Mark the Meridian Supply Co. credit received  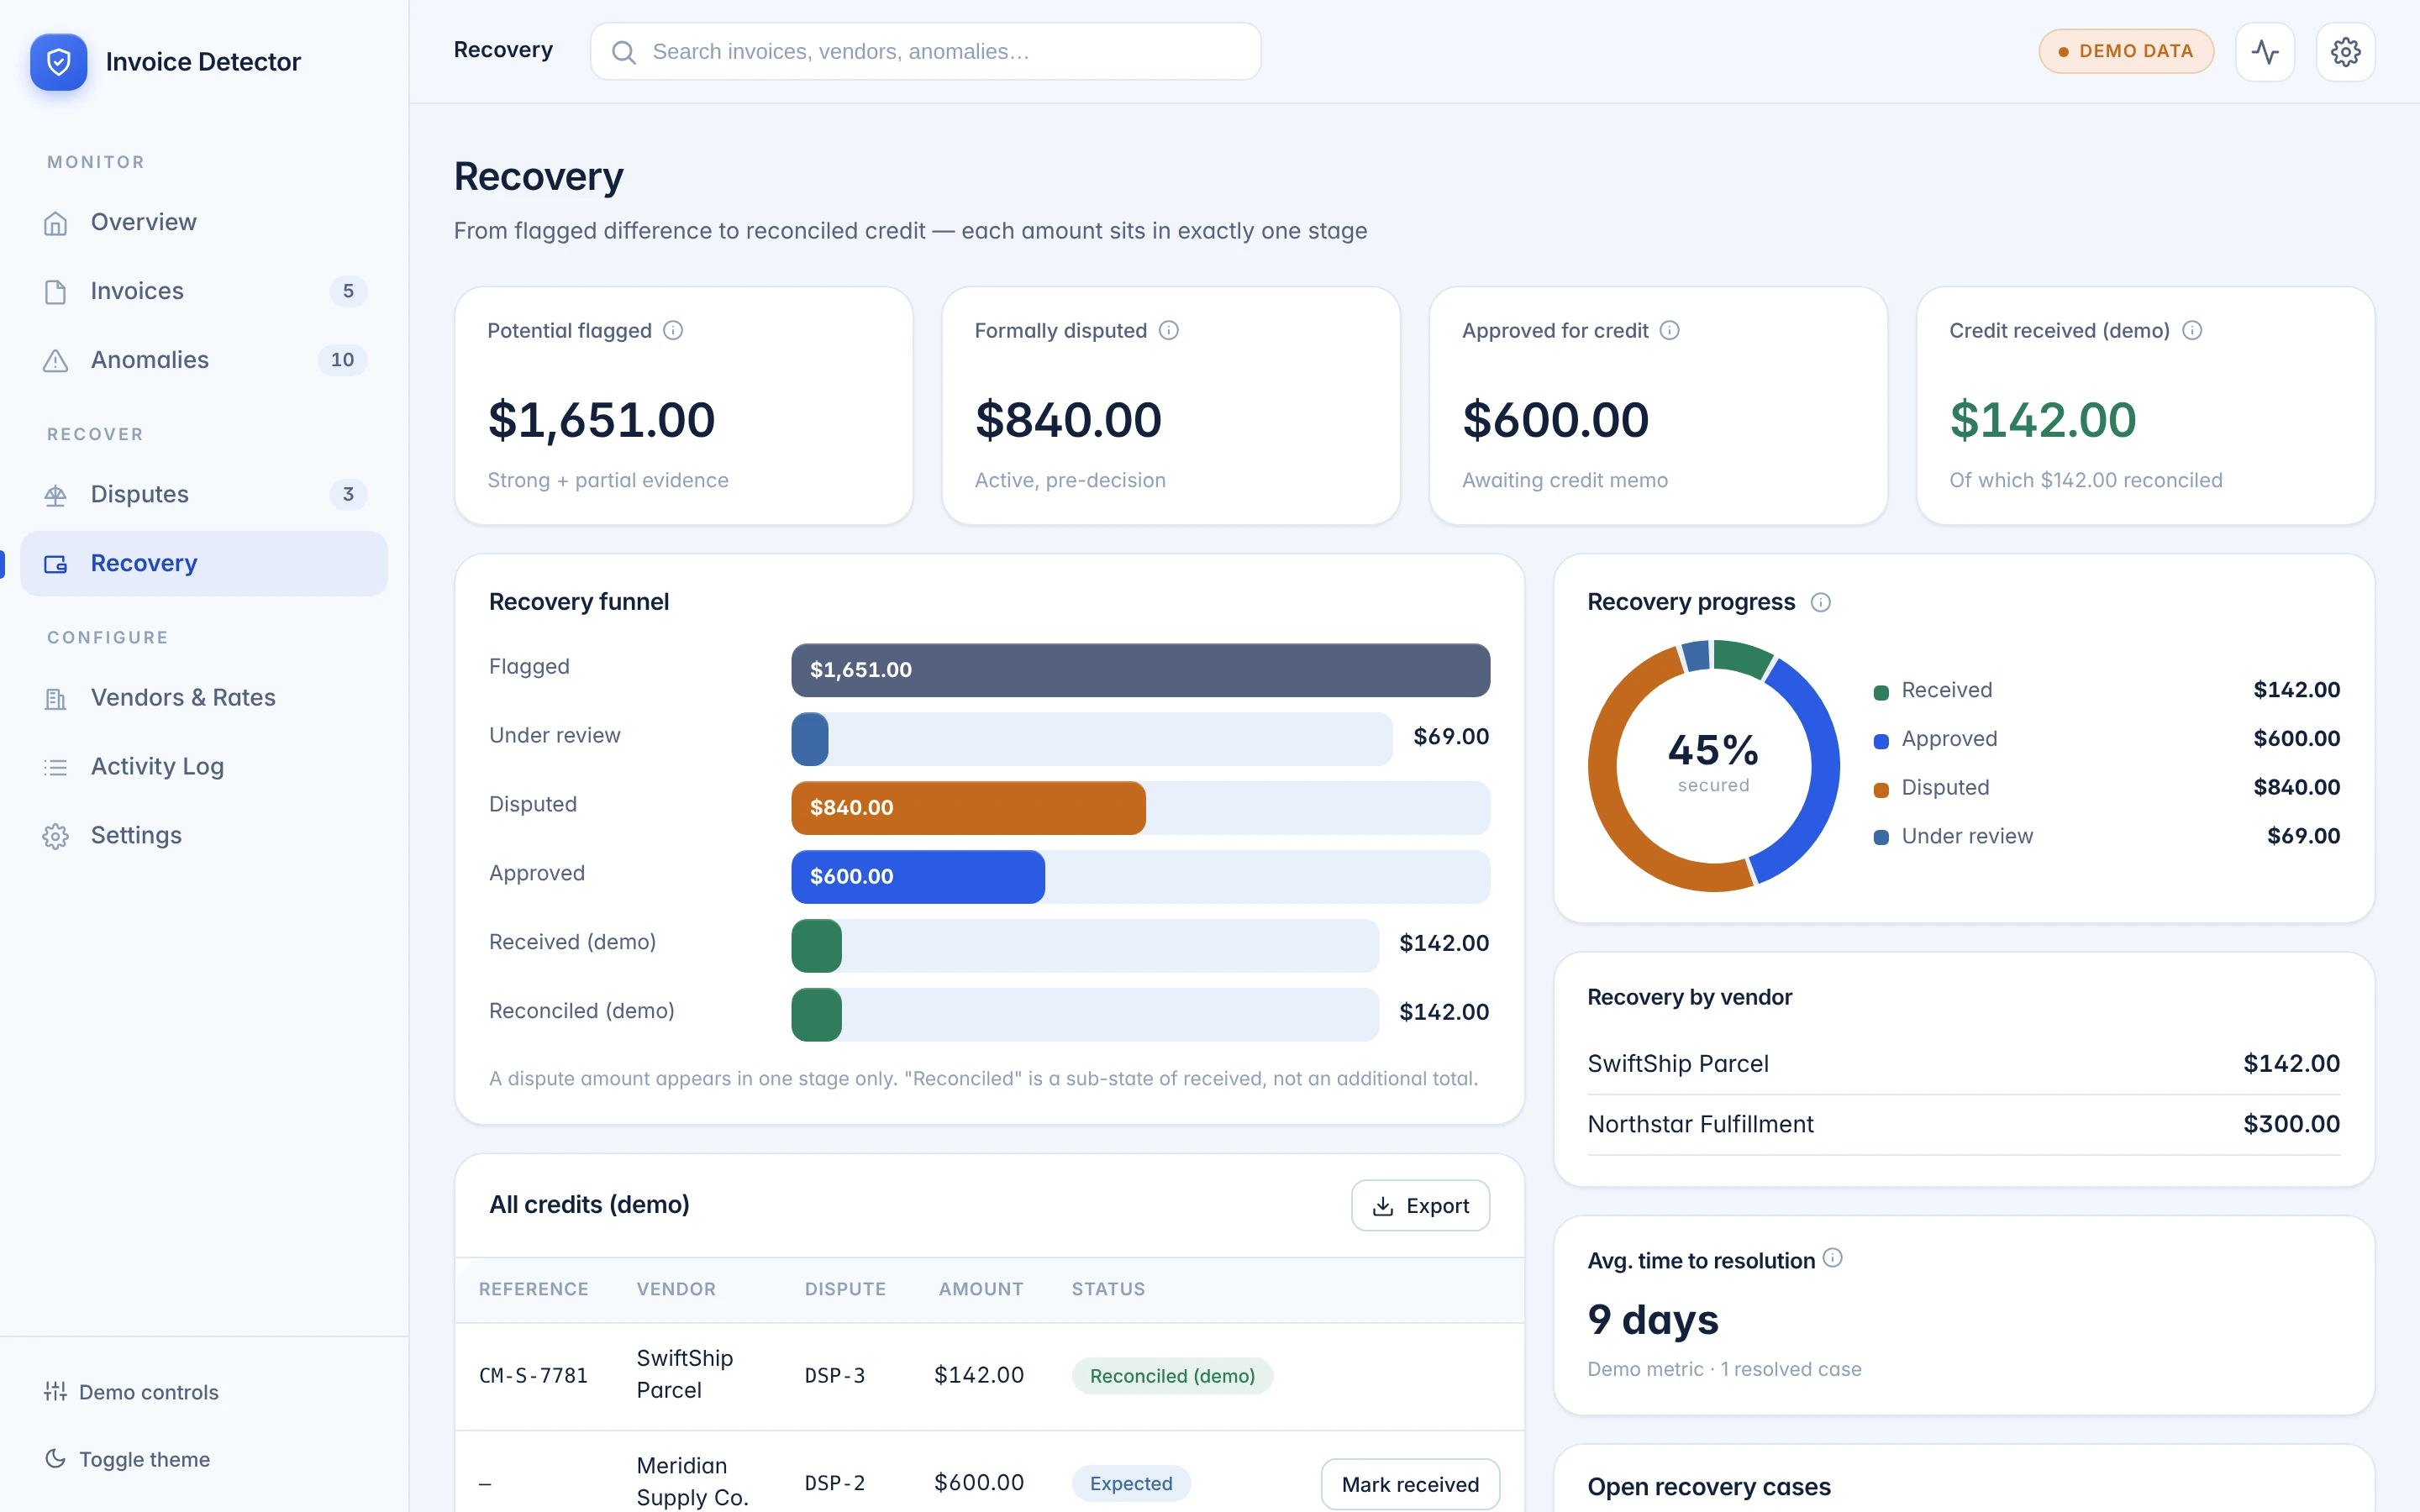click(x=1410, y=1484)
